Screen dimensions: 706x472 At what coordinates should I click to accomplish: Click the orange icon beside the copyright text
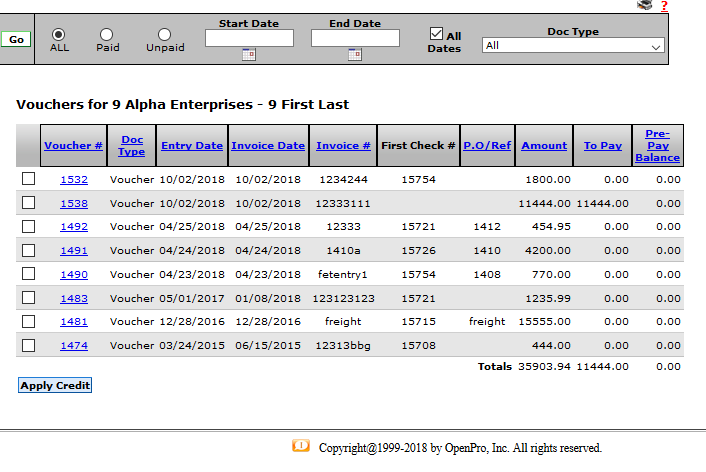tap(300, 446)
